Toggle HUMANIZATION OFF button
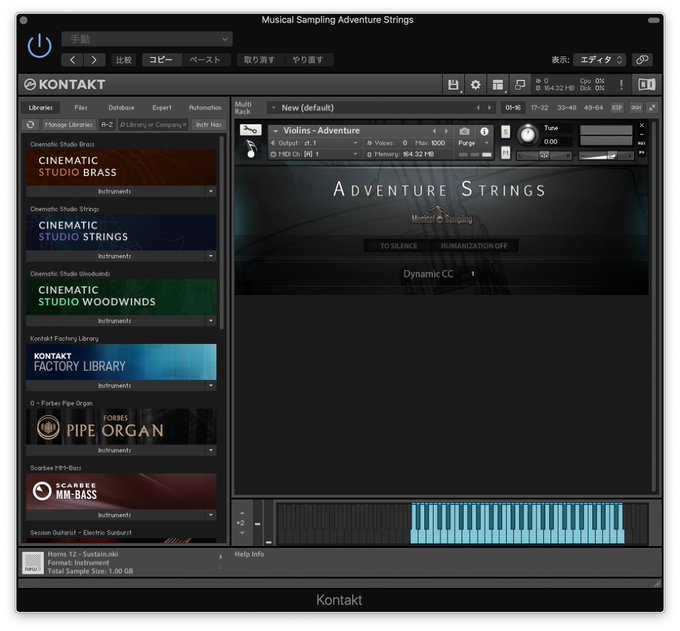 [474, 246]
